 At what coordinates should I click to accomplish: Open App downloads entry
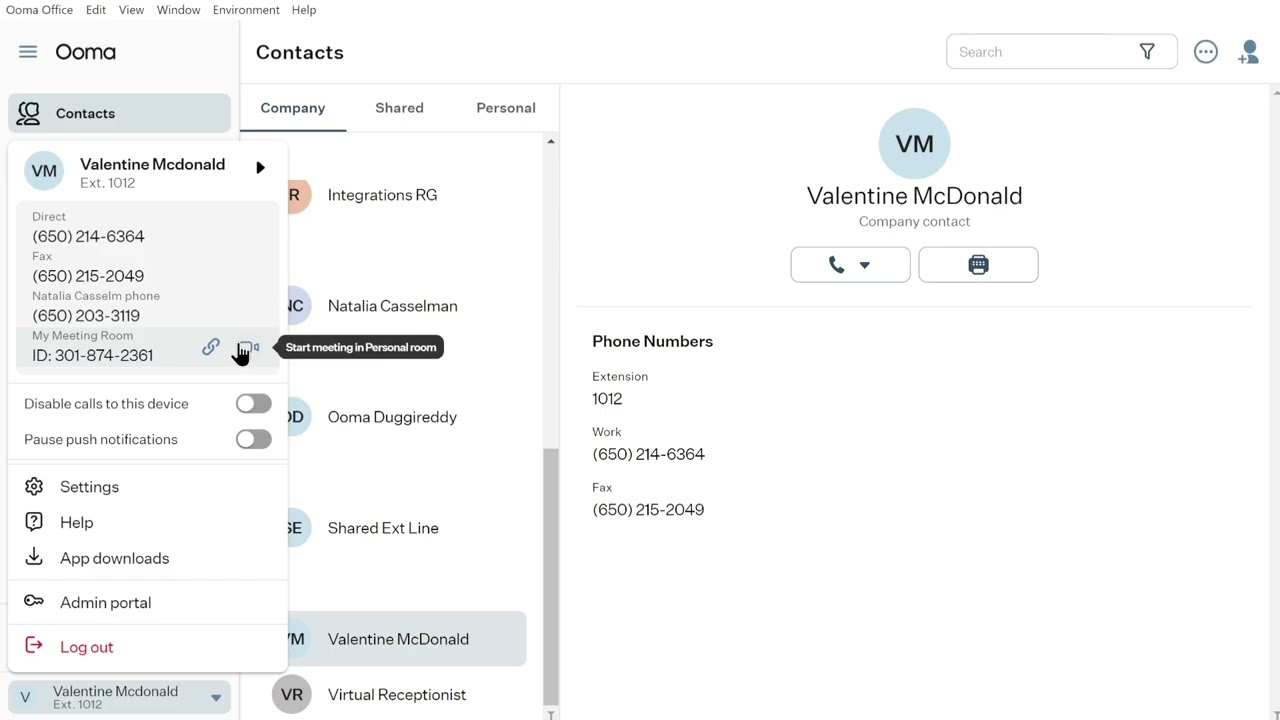pyautogui.click(x=114, y=558)
